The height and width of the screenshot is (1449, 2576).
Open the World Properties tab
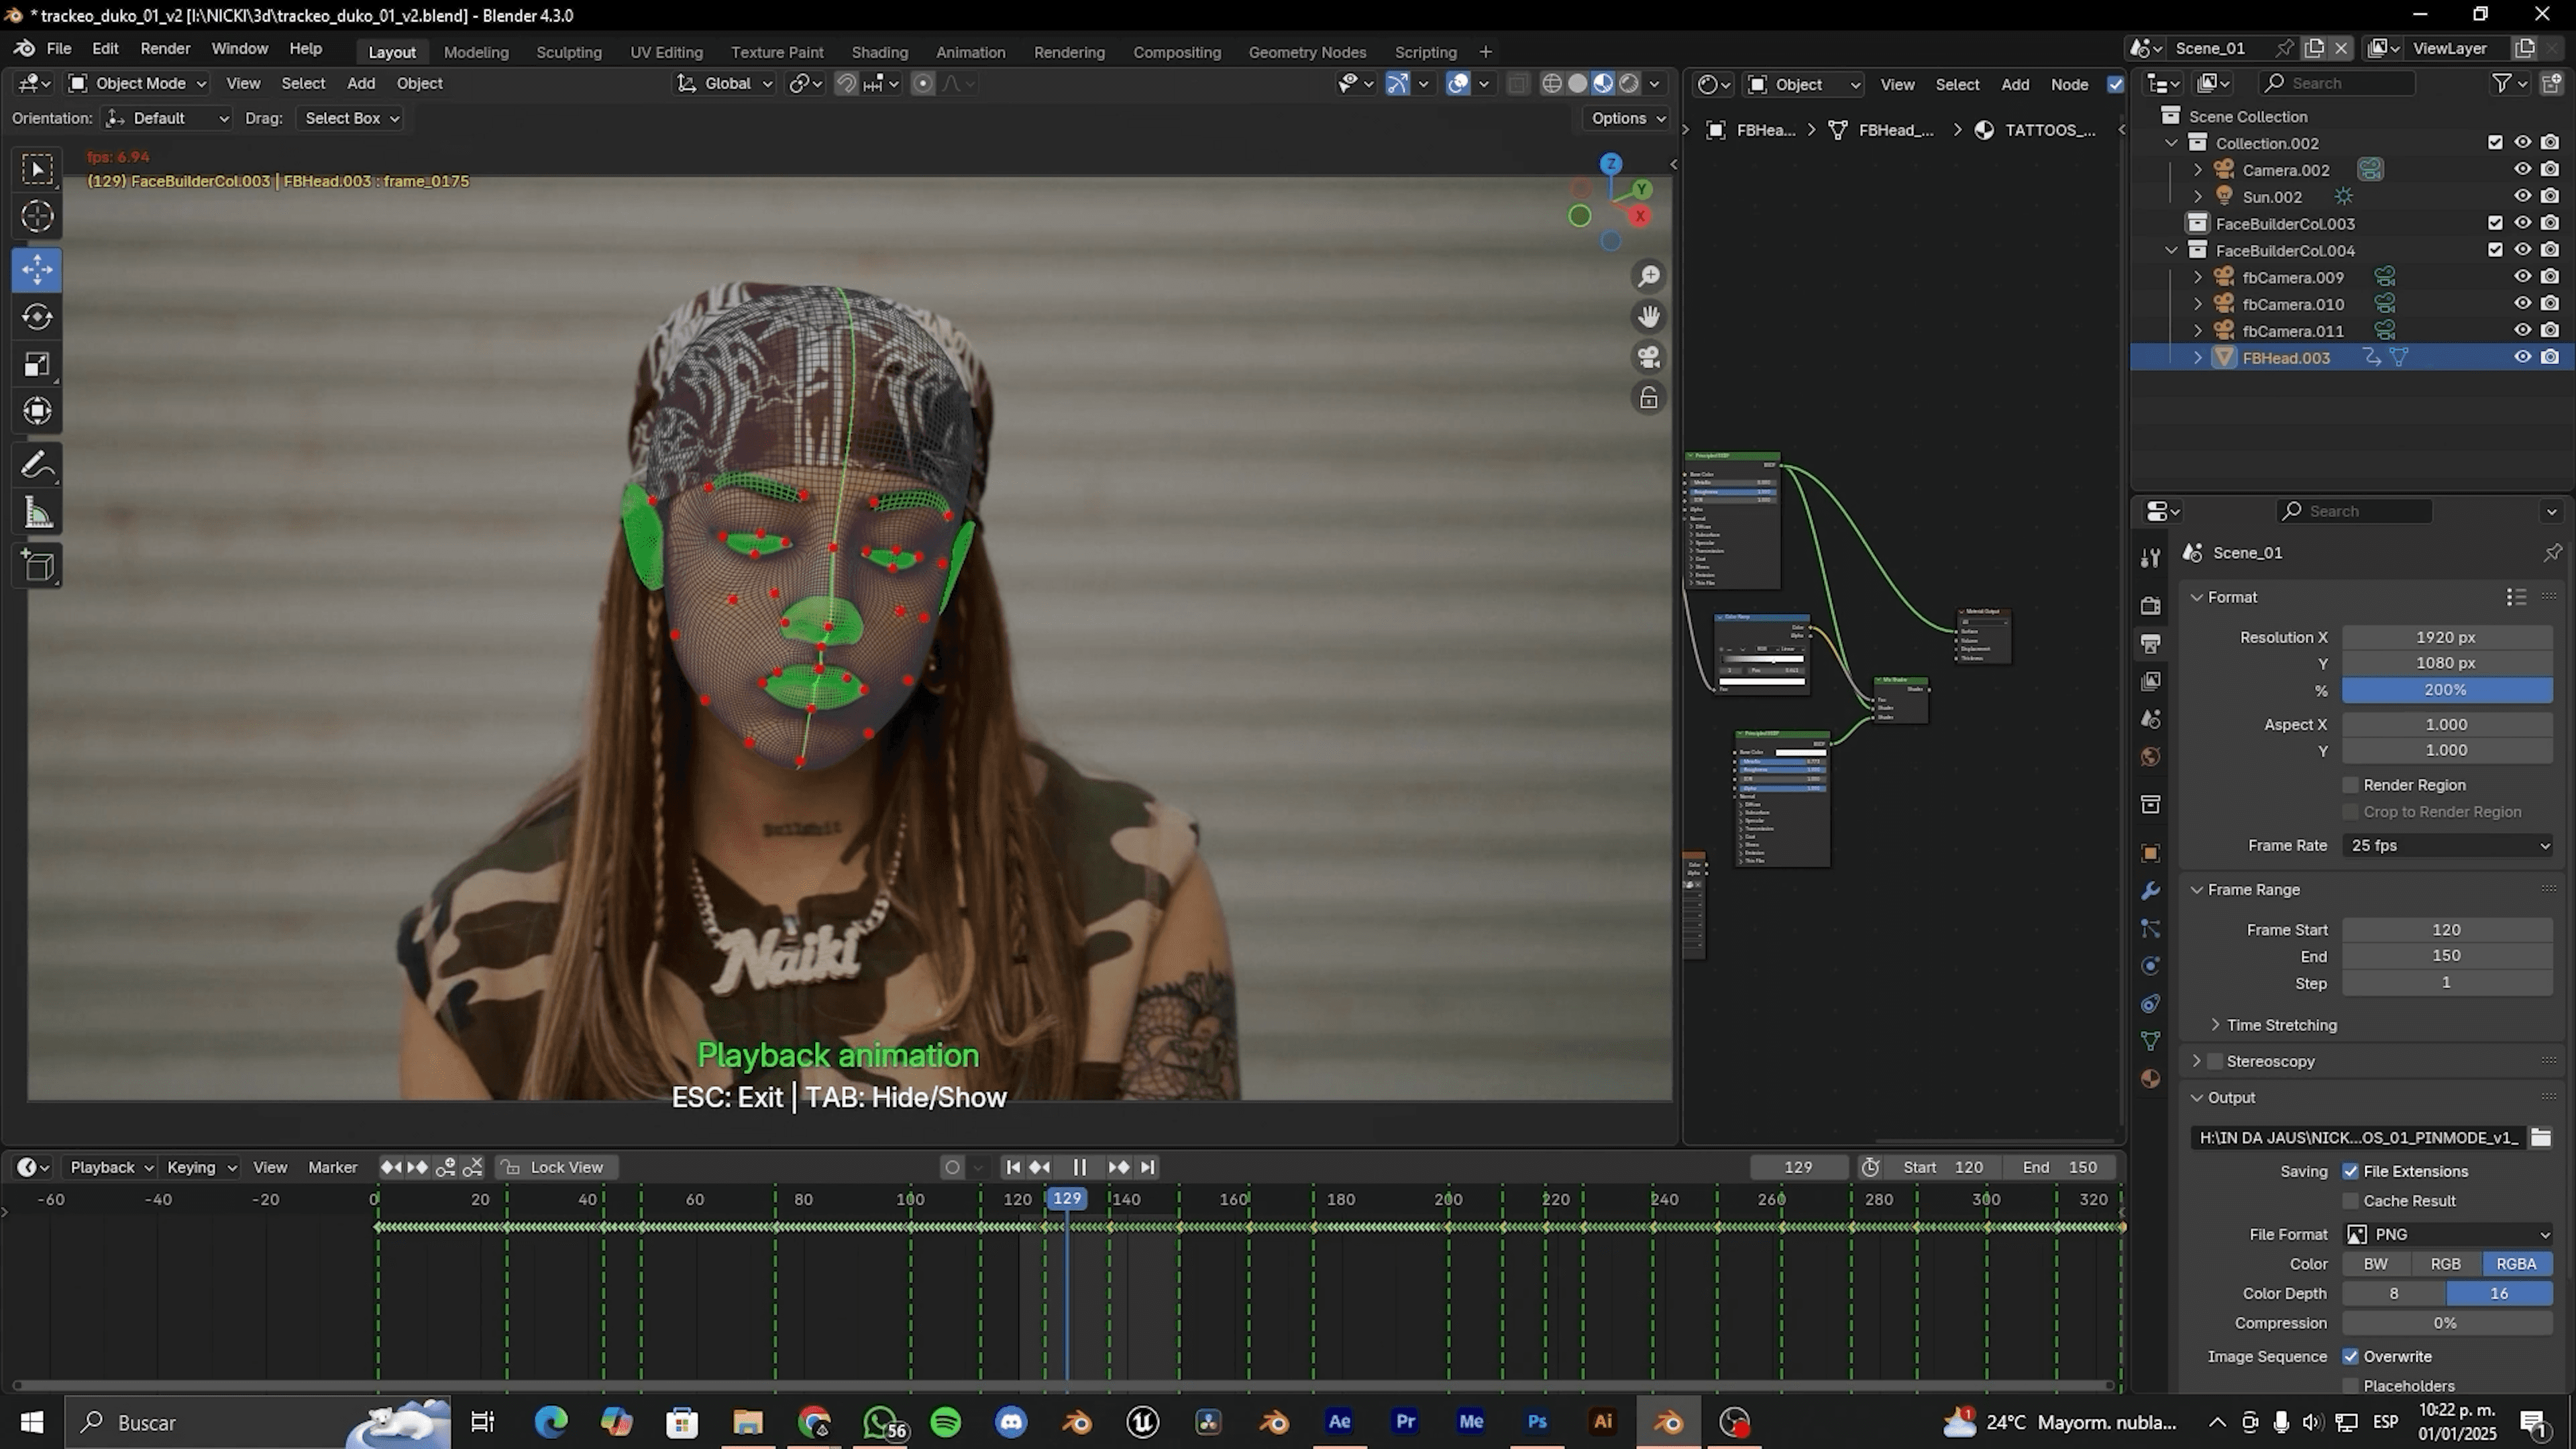pyautogui.click(x=2150, y=757)
